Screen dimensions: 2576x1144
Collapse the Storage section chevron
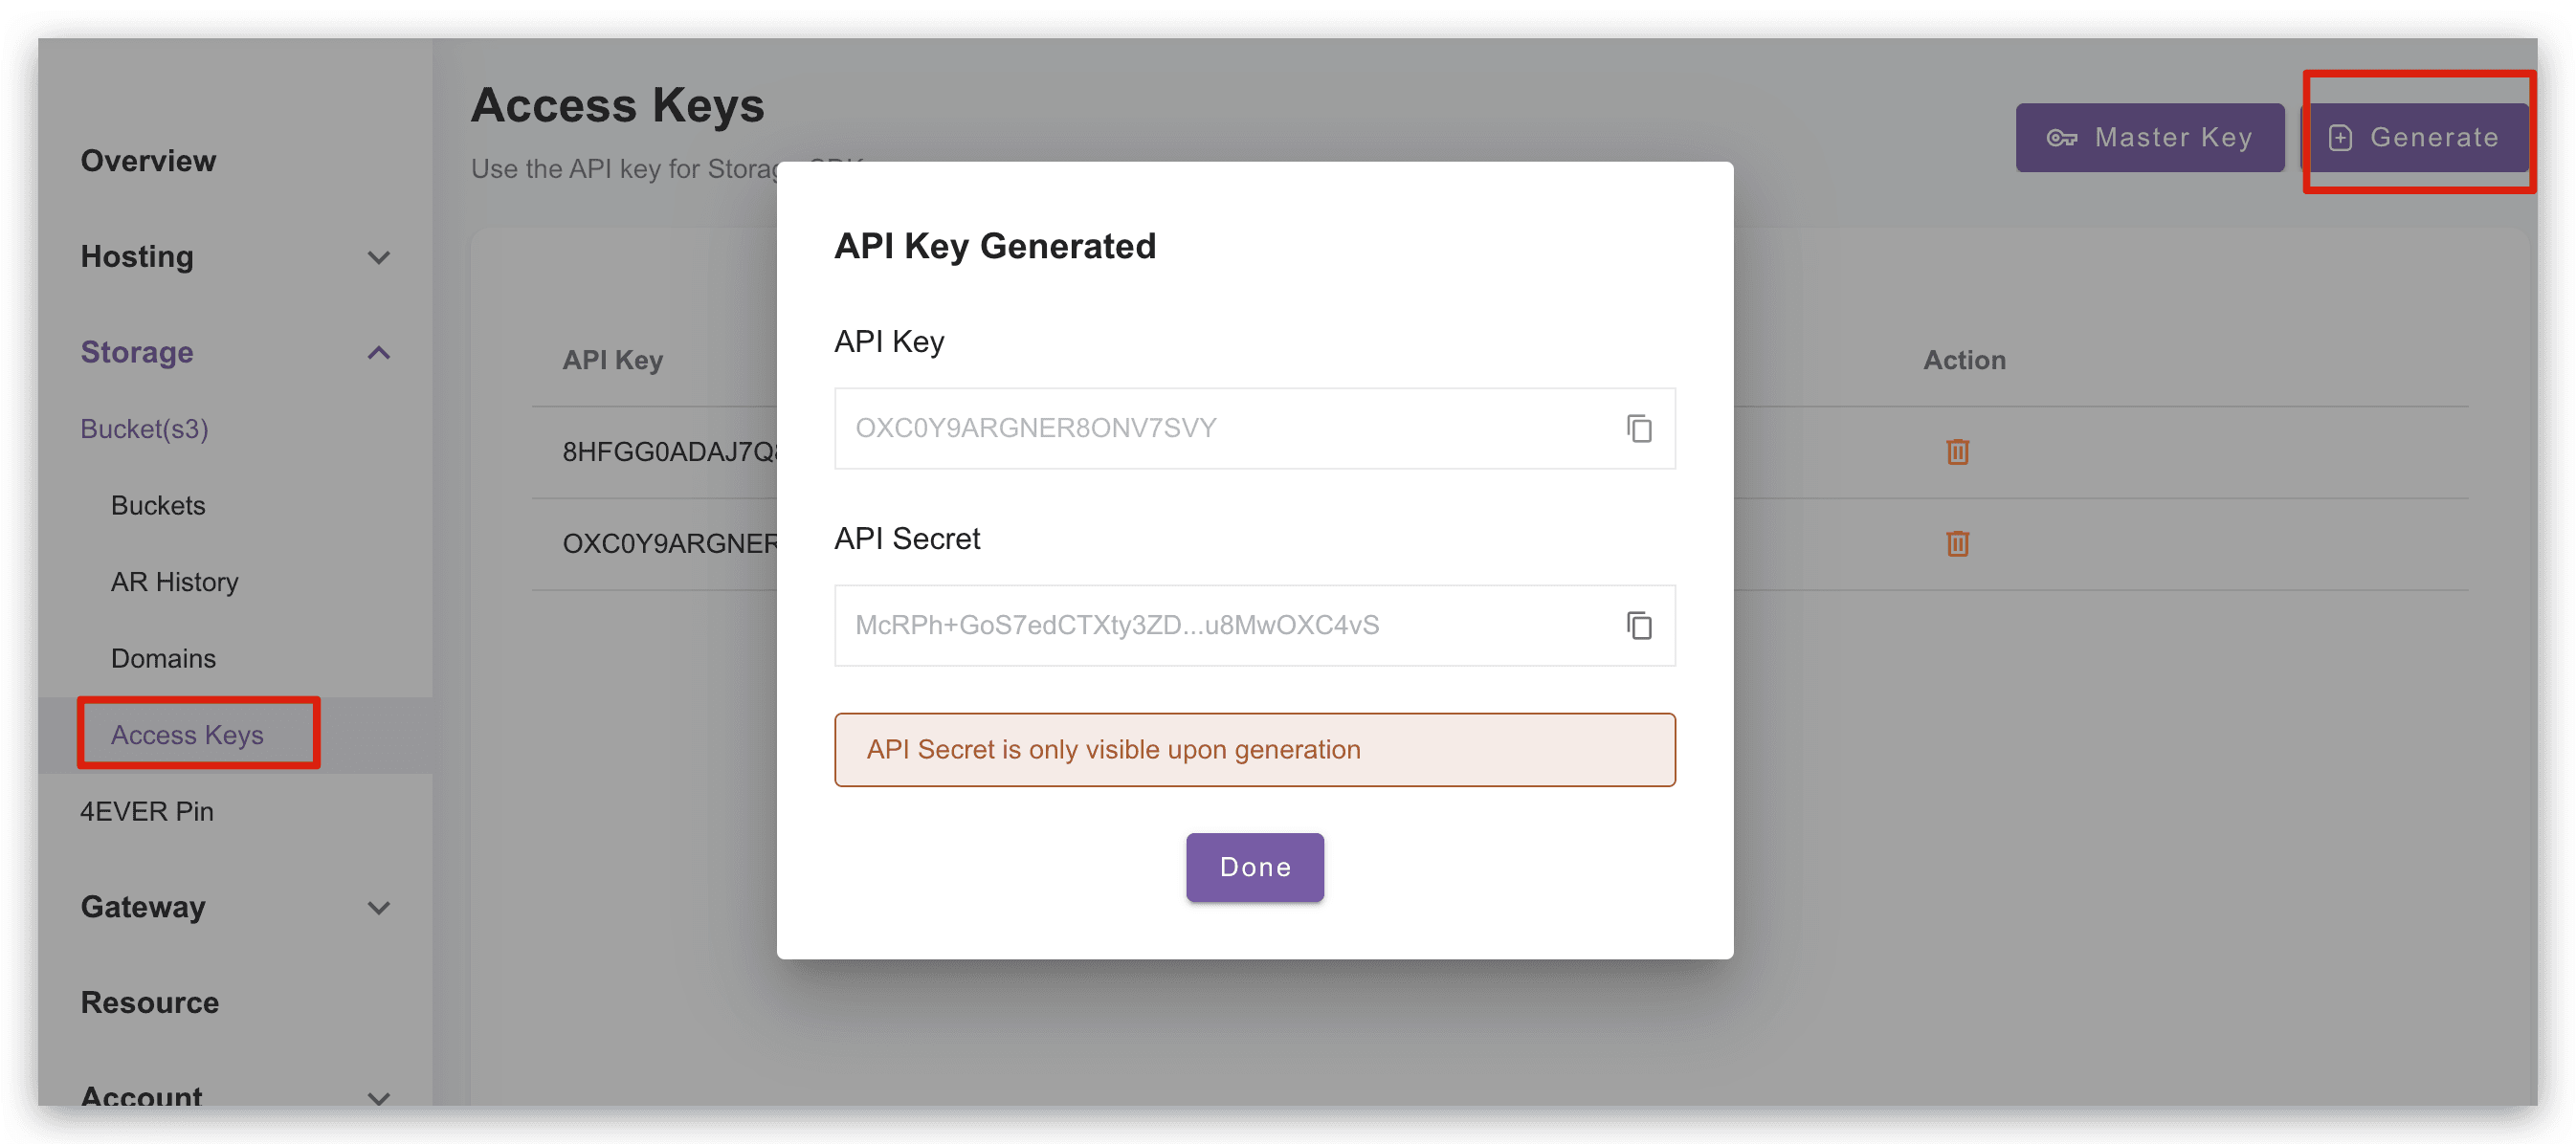tap(378, 352)
